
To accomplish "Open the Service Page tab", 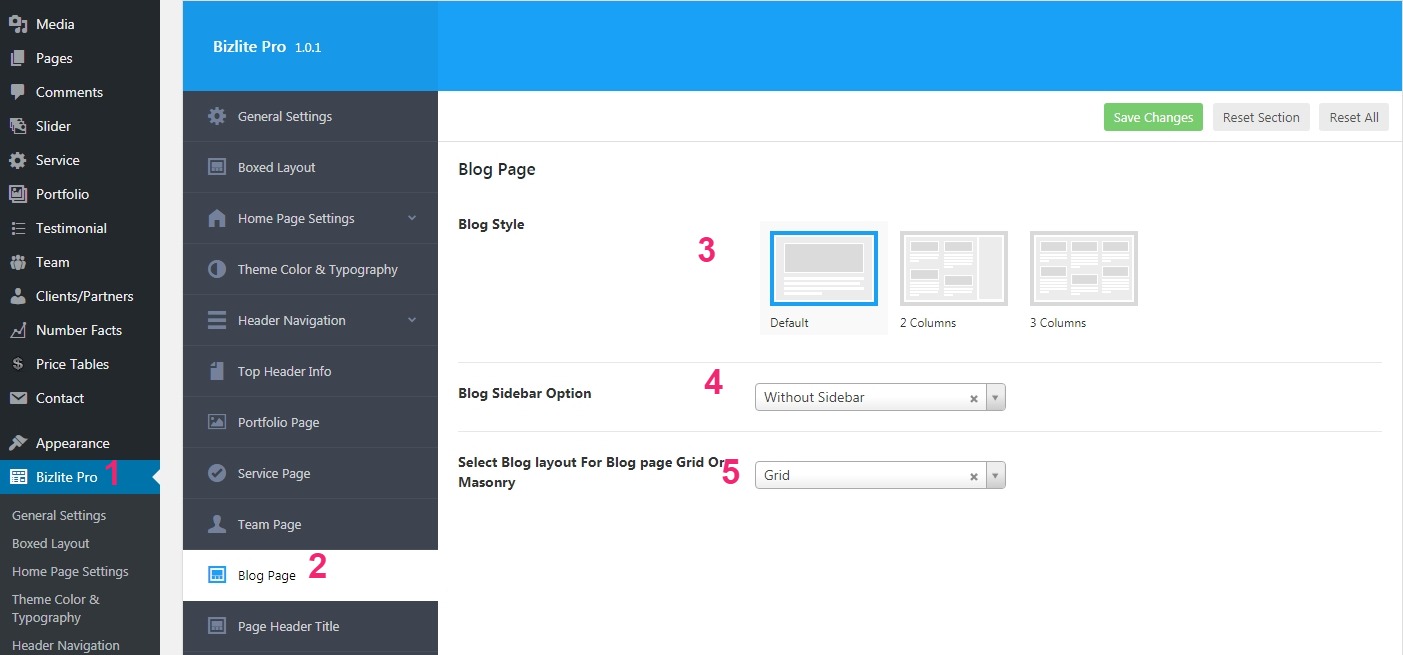I will pyautogui.click(x=310, y=473).
